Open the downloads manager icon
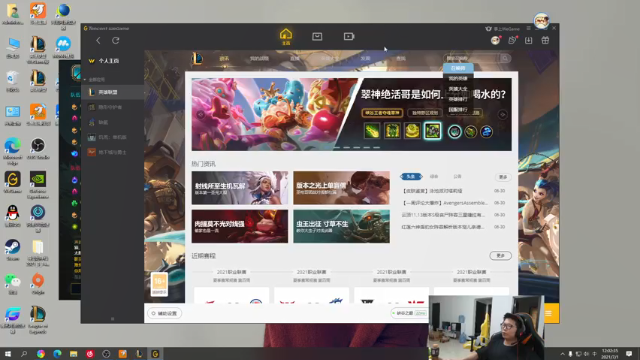Viewport: 640px width, 360px height. coord(529,40)
